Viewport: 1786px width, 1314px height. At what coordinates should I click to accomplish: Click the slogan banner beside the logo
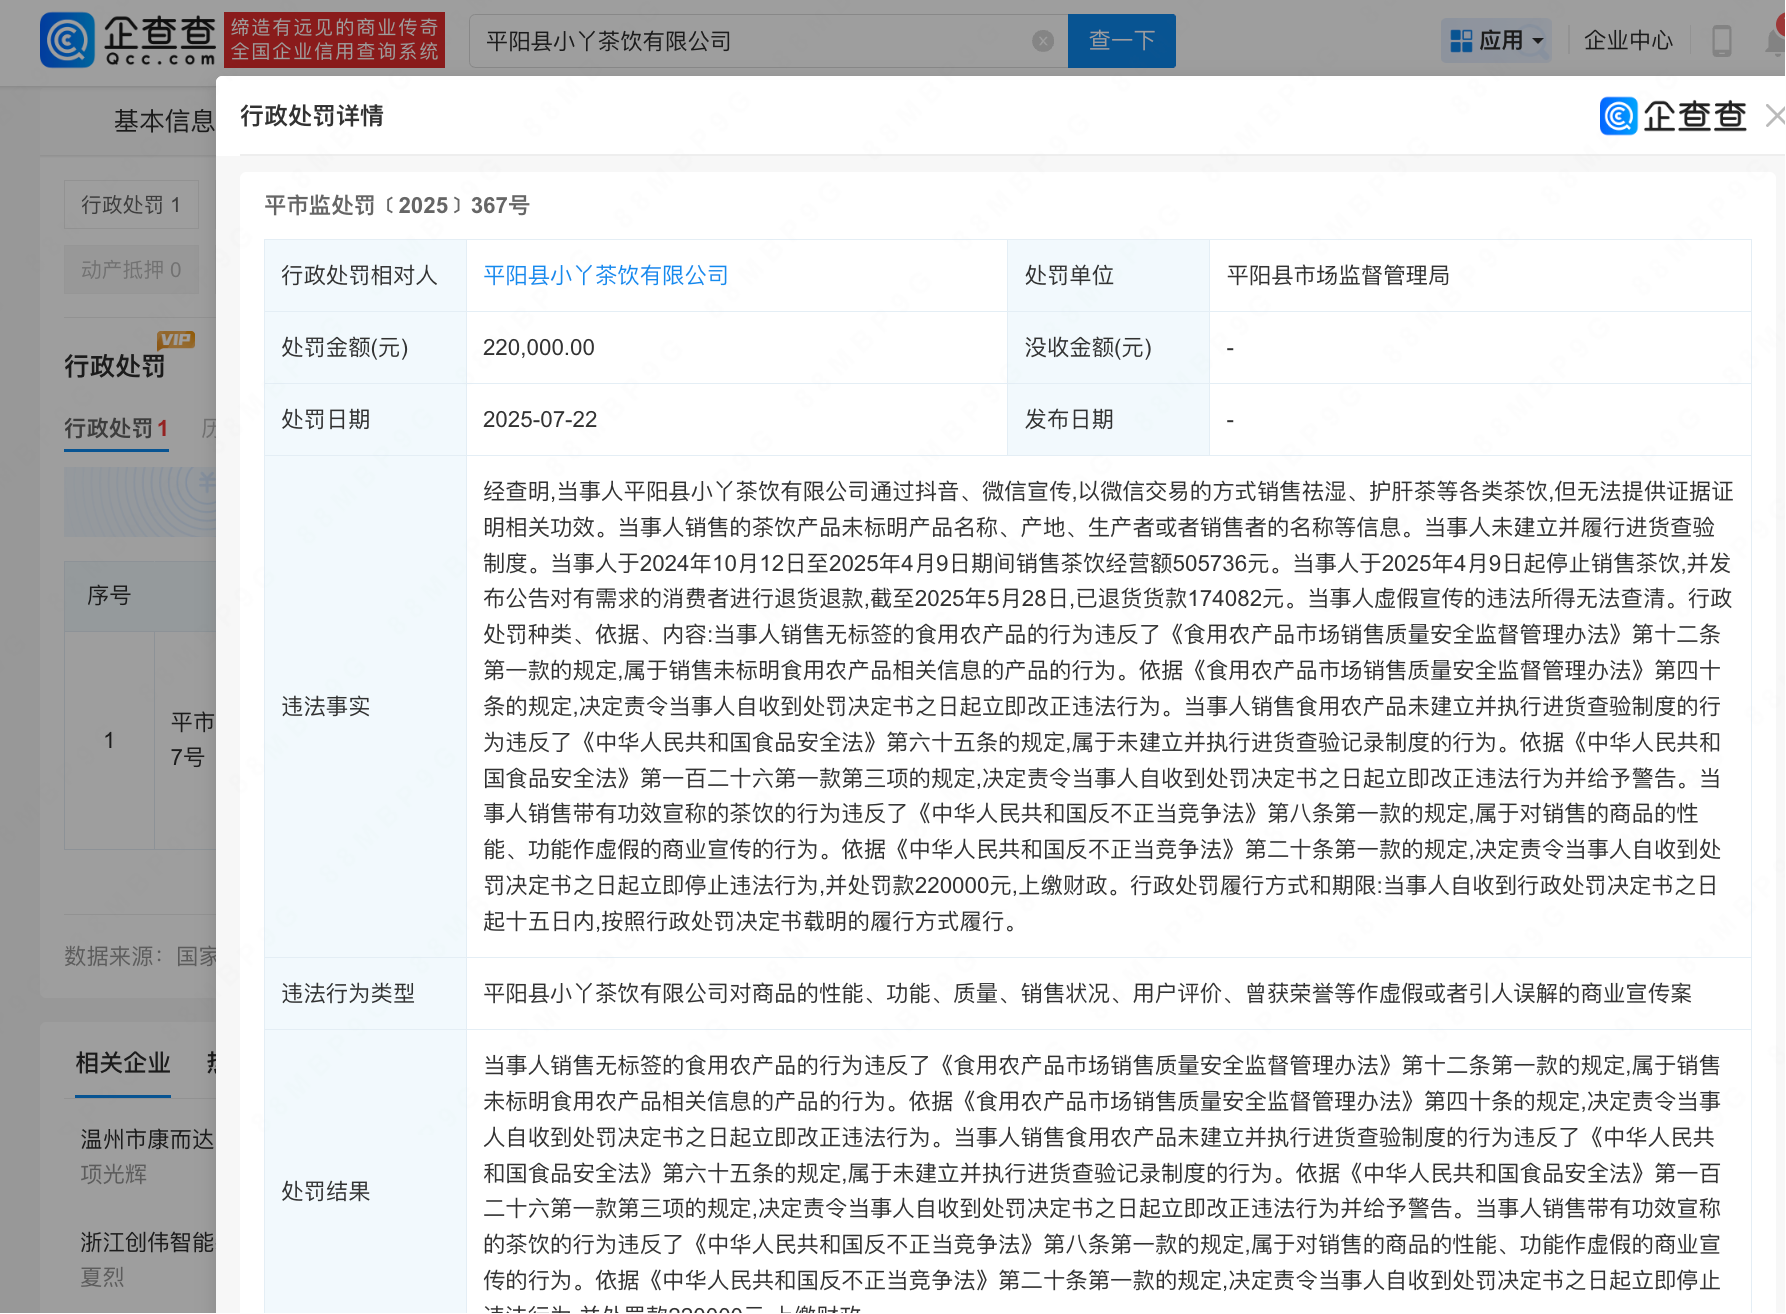point(334,40)
